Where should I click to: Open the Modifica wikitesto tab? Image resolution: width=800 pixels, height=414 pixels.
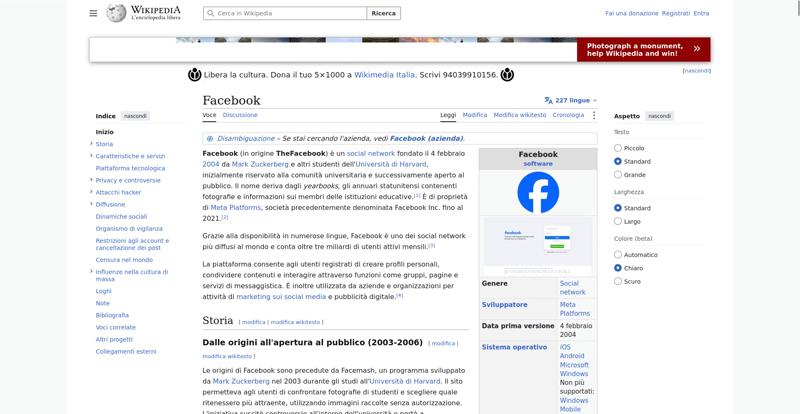pyautogui.click(x=520, y=115)
